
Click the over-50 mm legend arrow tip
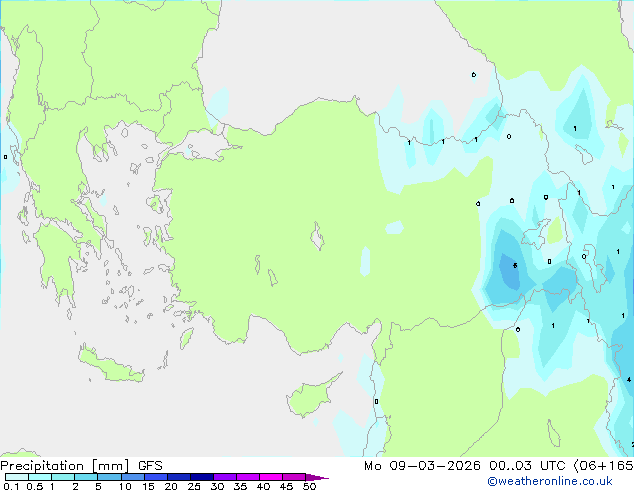tap(317, 477)
